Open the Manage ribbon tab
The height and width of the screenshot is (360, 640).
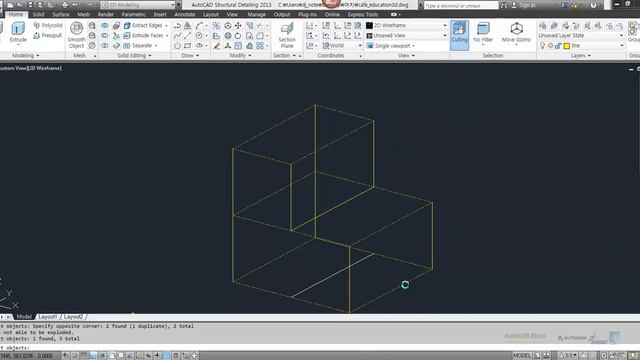point(256,14)
